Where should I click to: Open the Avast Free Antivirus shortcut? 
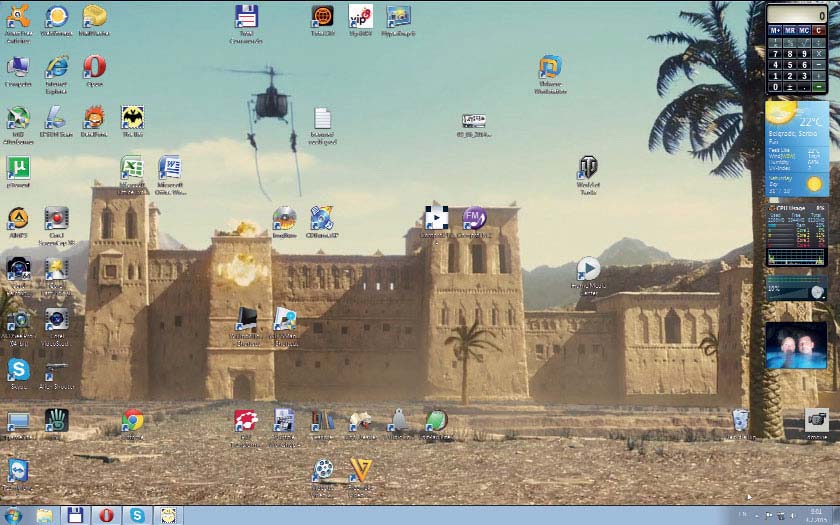coord(18,18)
